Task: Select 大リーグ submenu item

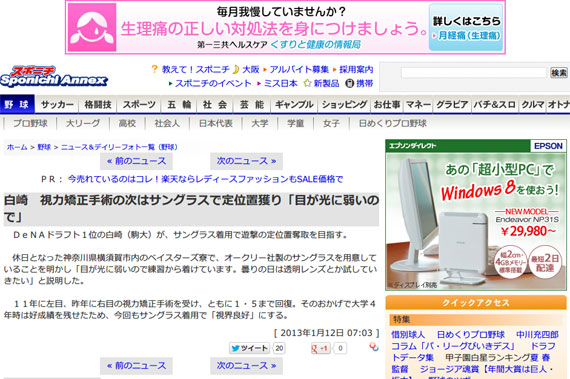Action: tap(83, 124)
